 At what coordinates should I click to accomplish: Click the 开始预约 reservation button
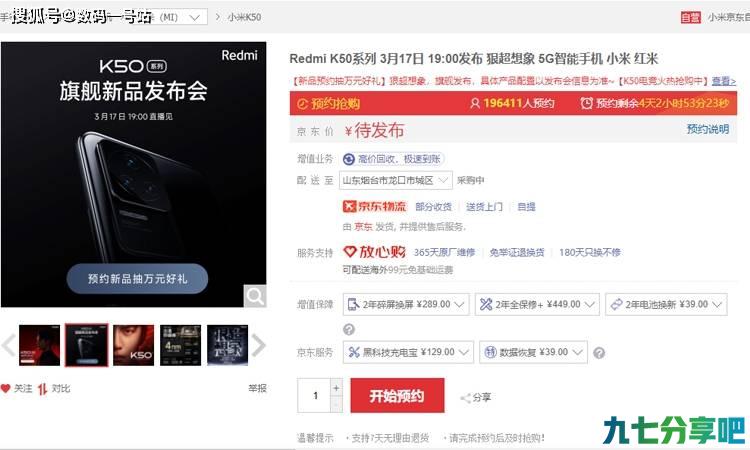click(397, 395)
